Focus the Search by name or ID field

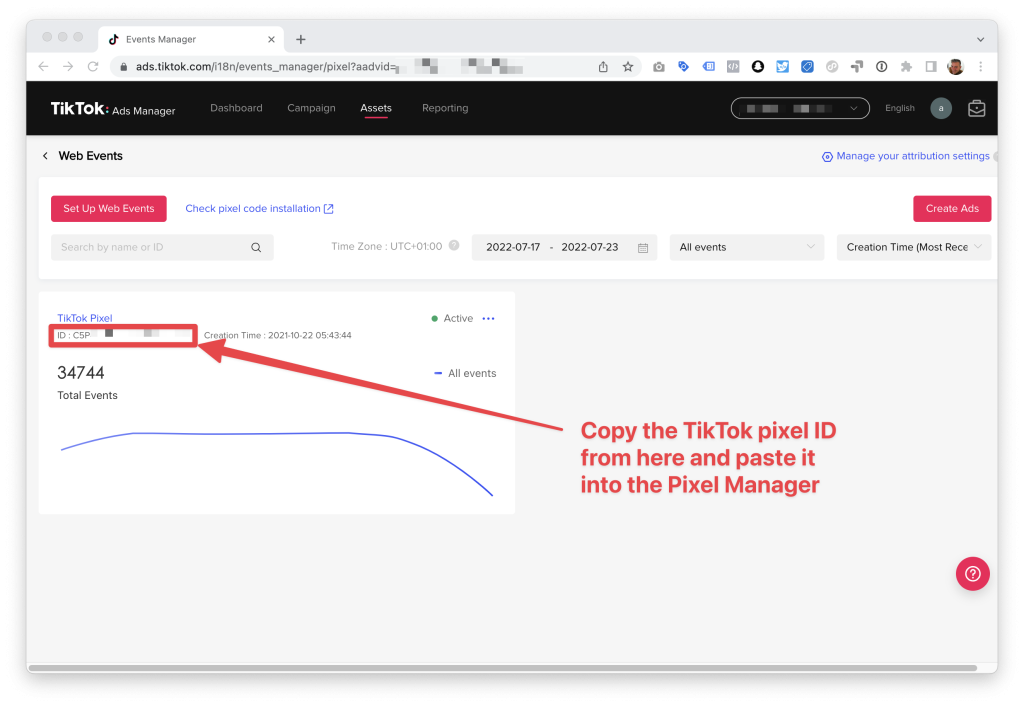pyautogui.click(x=162, y=247)
